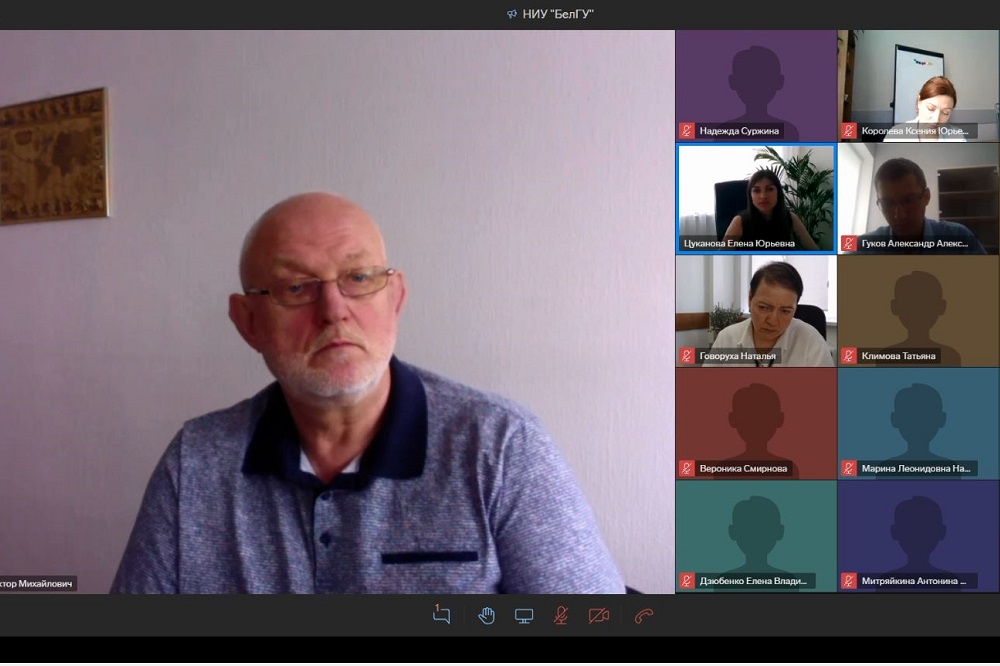Click muted mic icon on Надежда Суржина tile
The width and height of the screenshot is (1000, 666).
pos(687,130)
